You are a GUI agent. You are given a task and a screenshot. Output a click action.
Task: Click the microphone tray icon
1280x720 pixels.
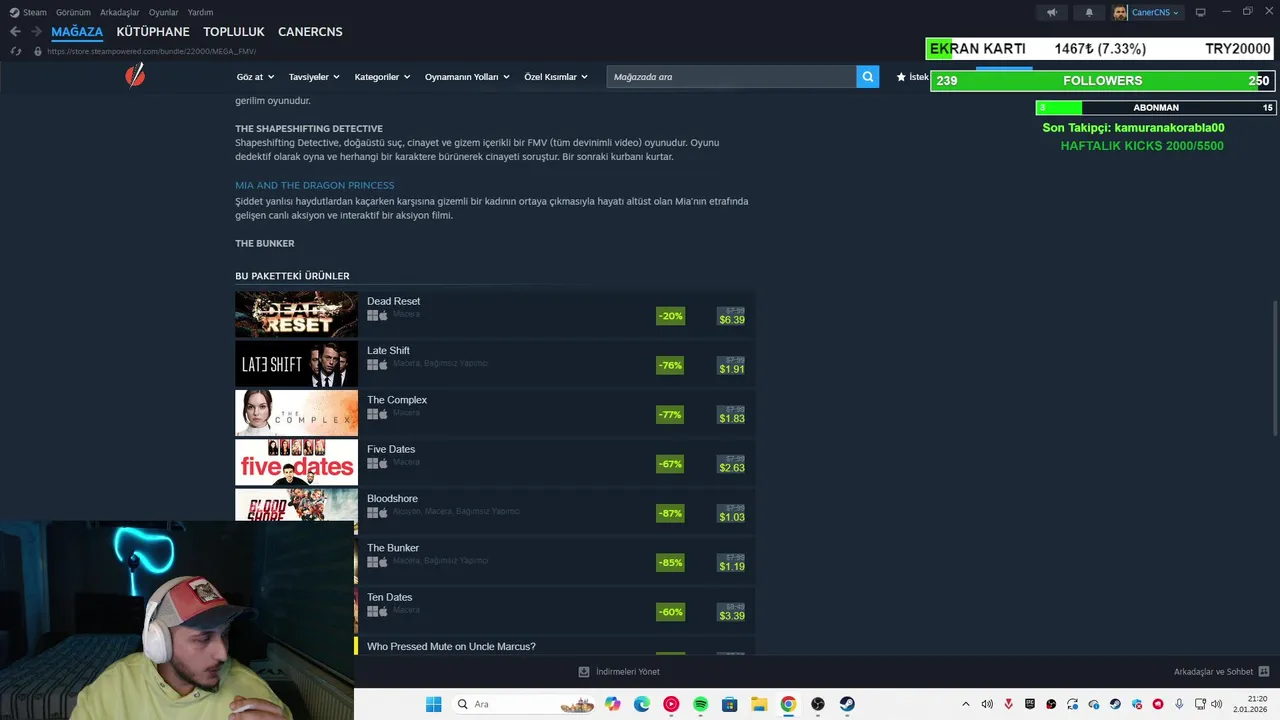1180,704
